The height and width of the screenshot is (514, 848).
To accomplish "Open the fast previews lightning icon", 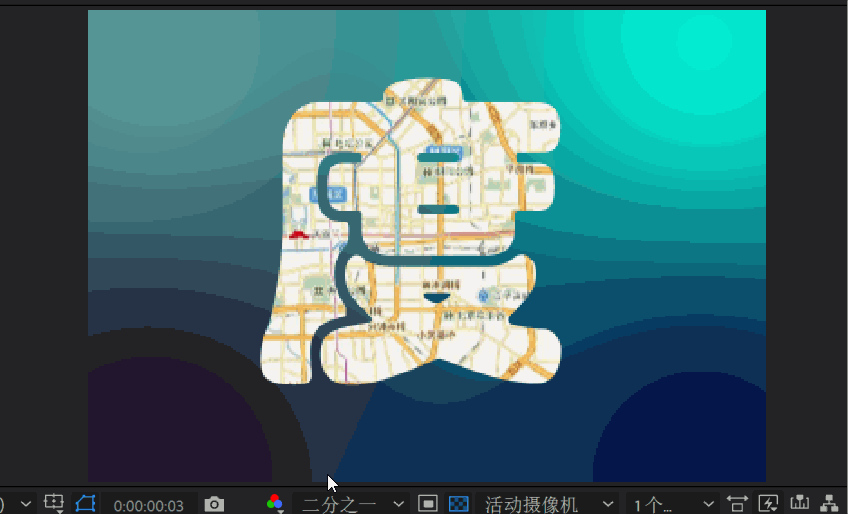I will [768, 504].
